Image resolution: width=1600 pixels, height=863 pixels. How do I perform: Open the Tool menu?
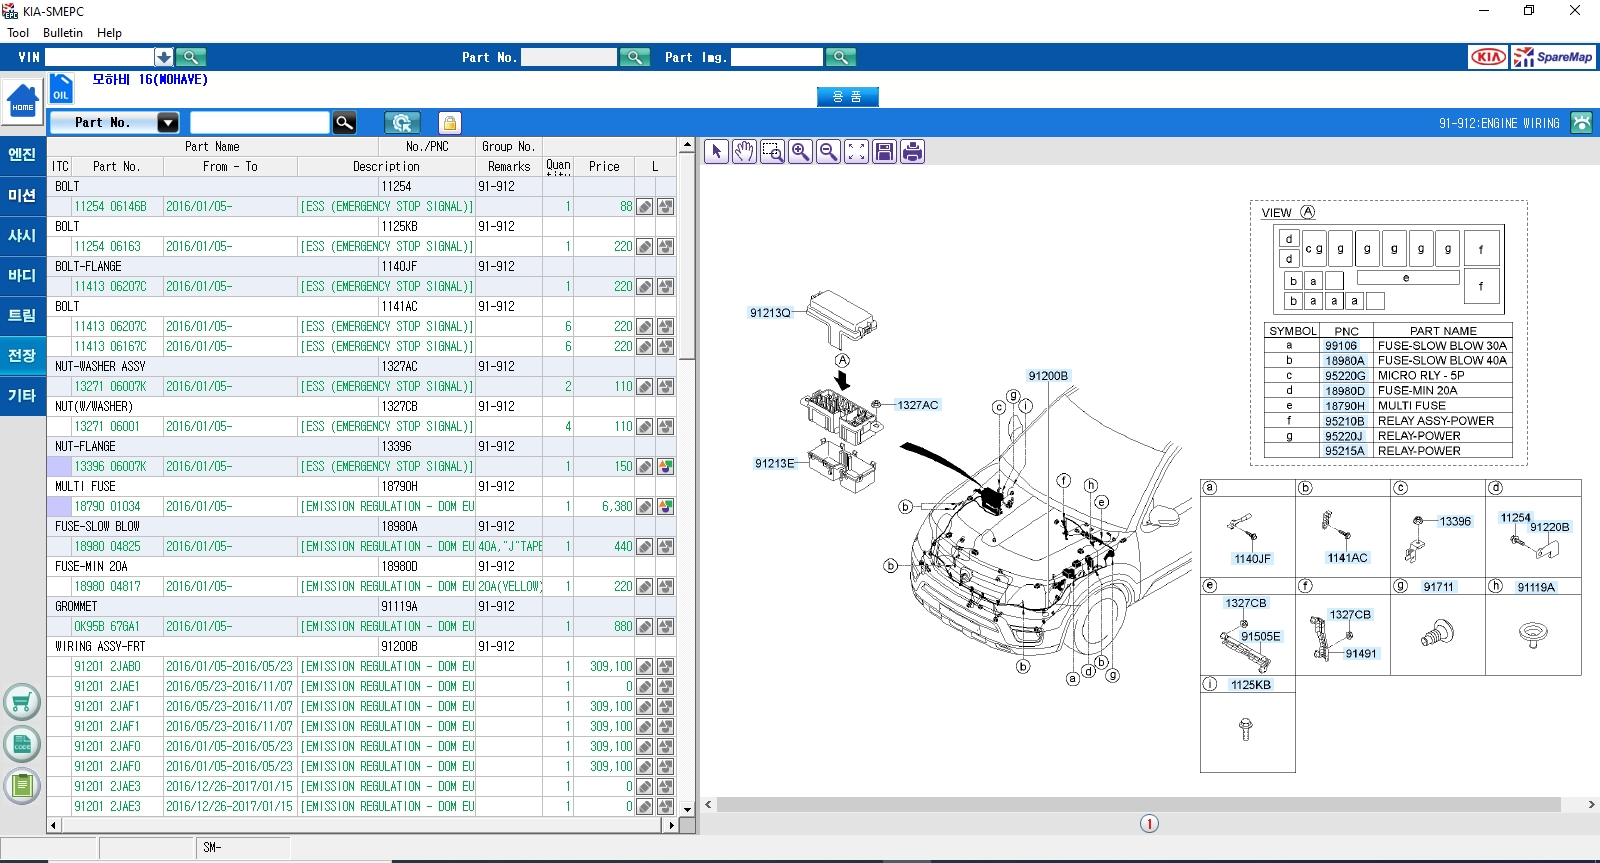tap(18, 33)
